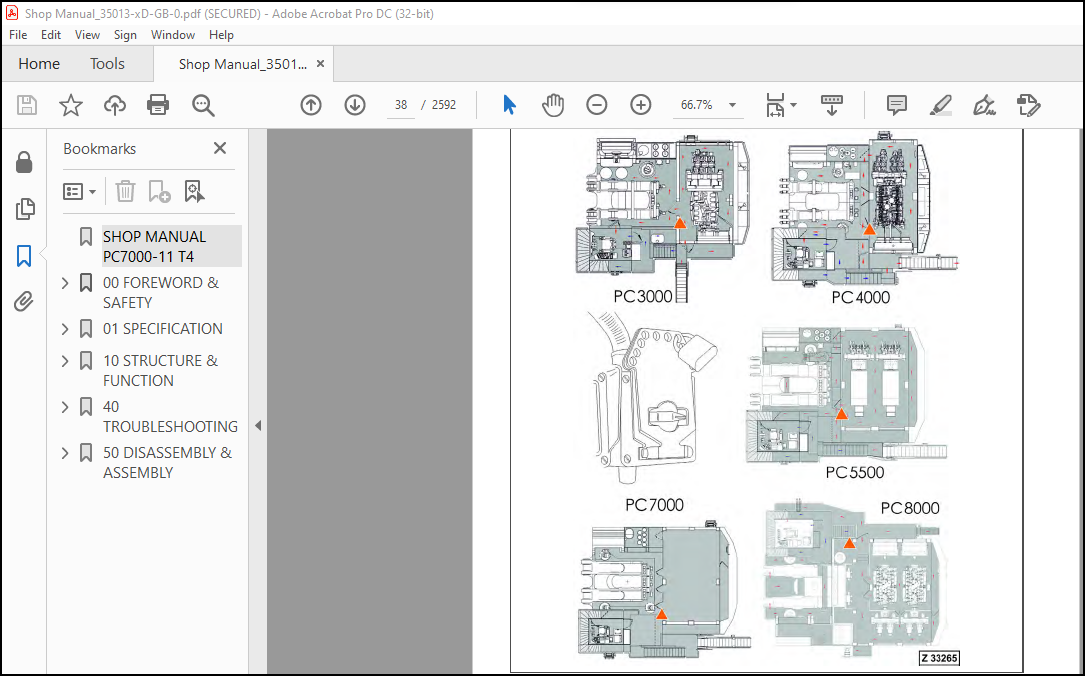The image size is (1085, 676).
Task: Open the File menu
Action: click(x=18, y=35)
